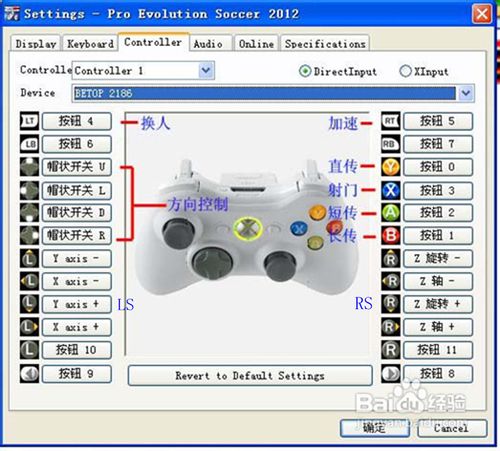Click the 帽状开关 L mapping button
This screenshot has width=500, height=451.
point(77,190)
